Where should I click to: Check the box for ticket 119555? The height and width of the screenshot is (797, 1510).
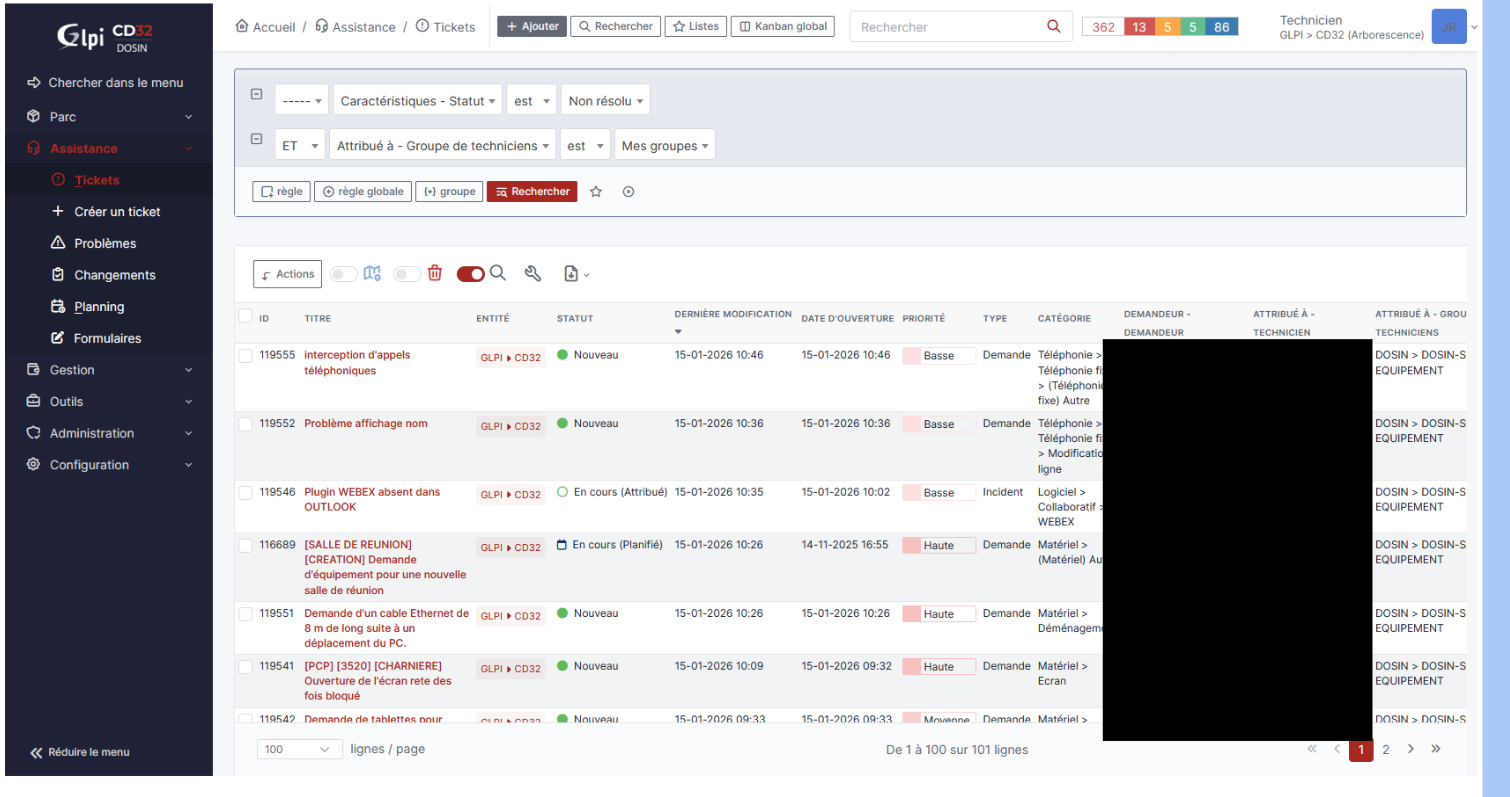point(245,355)
